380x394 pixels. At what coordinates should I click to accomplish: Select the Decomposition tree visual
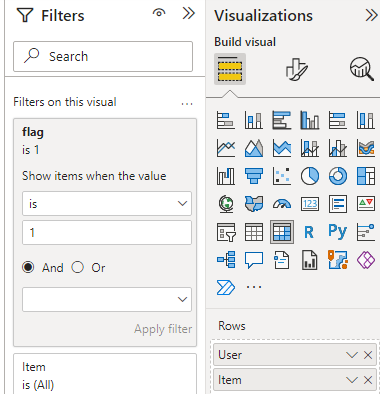point(226,260)
